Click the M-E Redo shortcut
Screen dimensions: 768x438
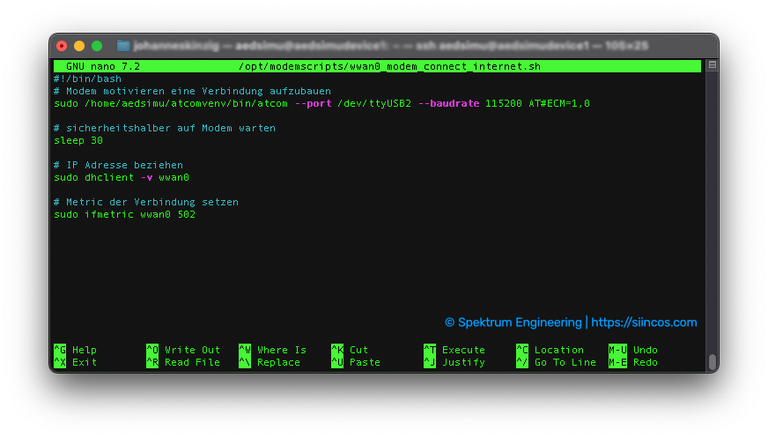(x=633, y=362)
